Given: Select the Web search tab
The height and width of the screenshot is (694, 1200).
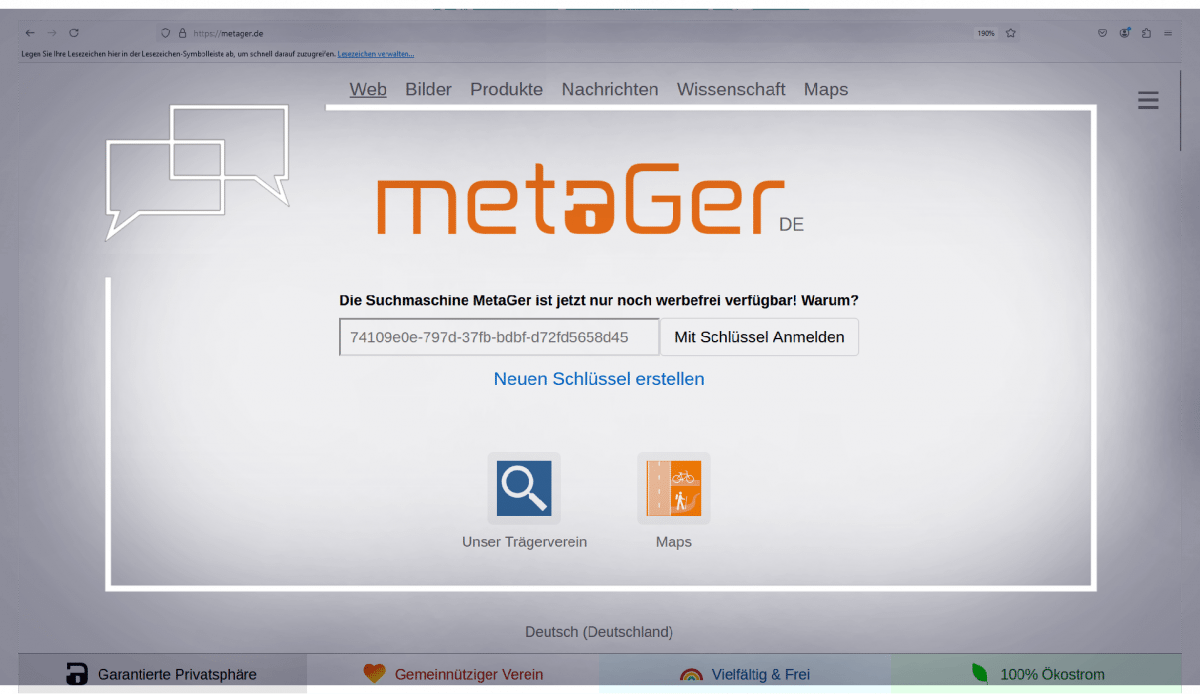Looking at the screenshot, I should pos(368,89).
